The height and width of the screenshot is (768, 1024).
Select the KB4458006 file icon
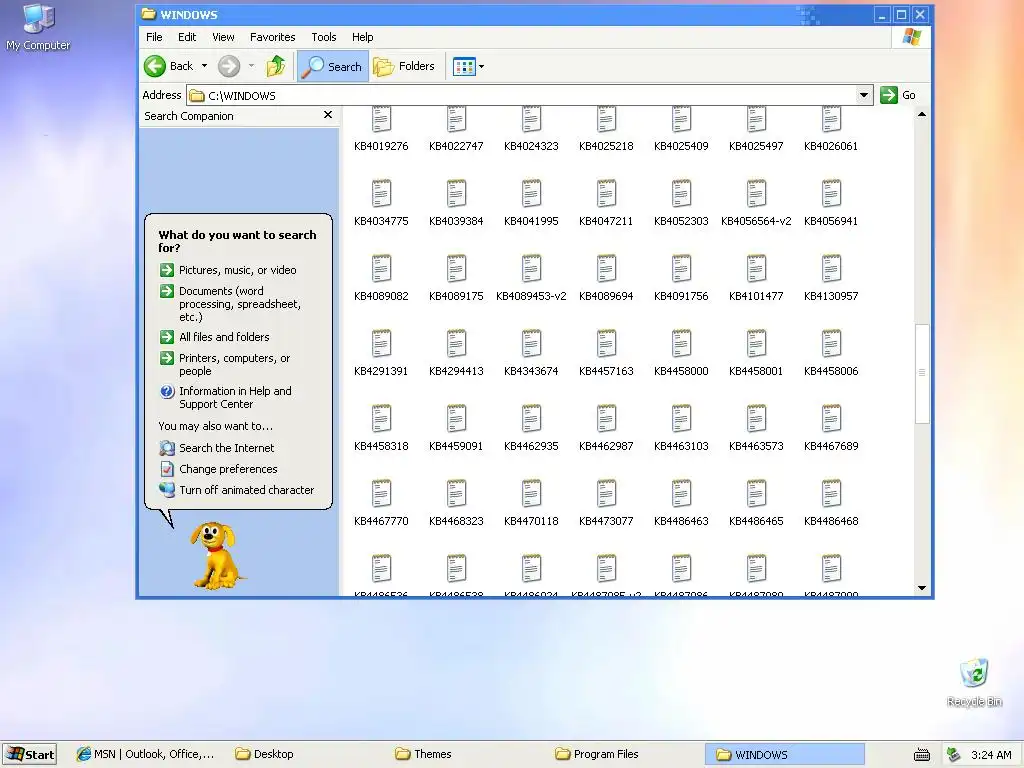[x=831, y=344]
